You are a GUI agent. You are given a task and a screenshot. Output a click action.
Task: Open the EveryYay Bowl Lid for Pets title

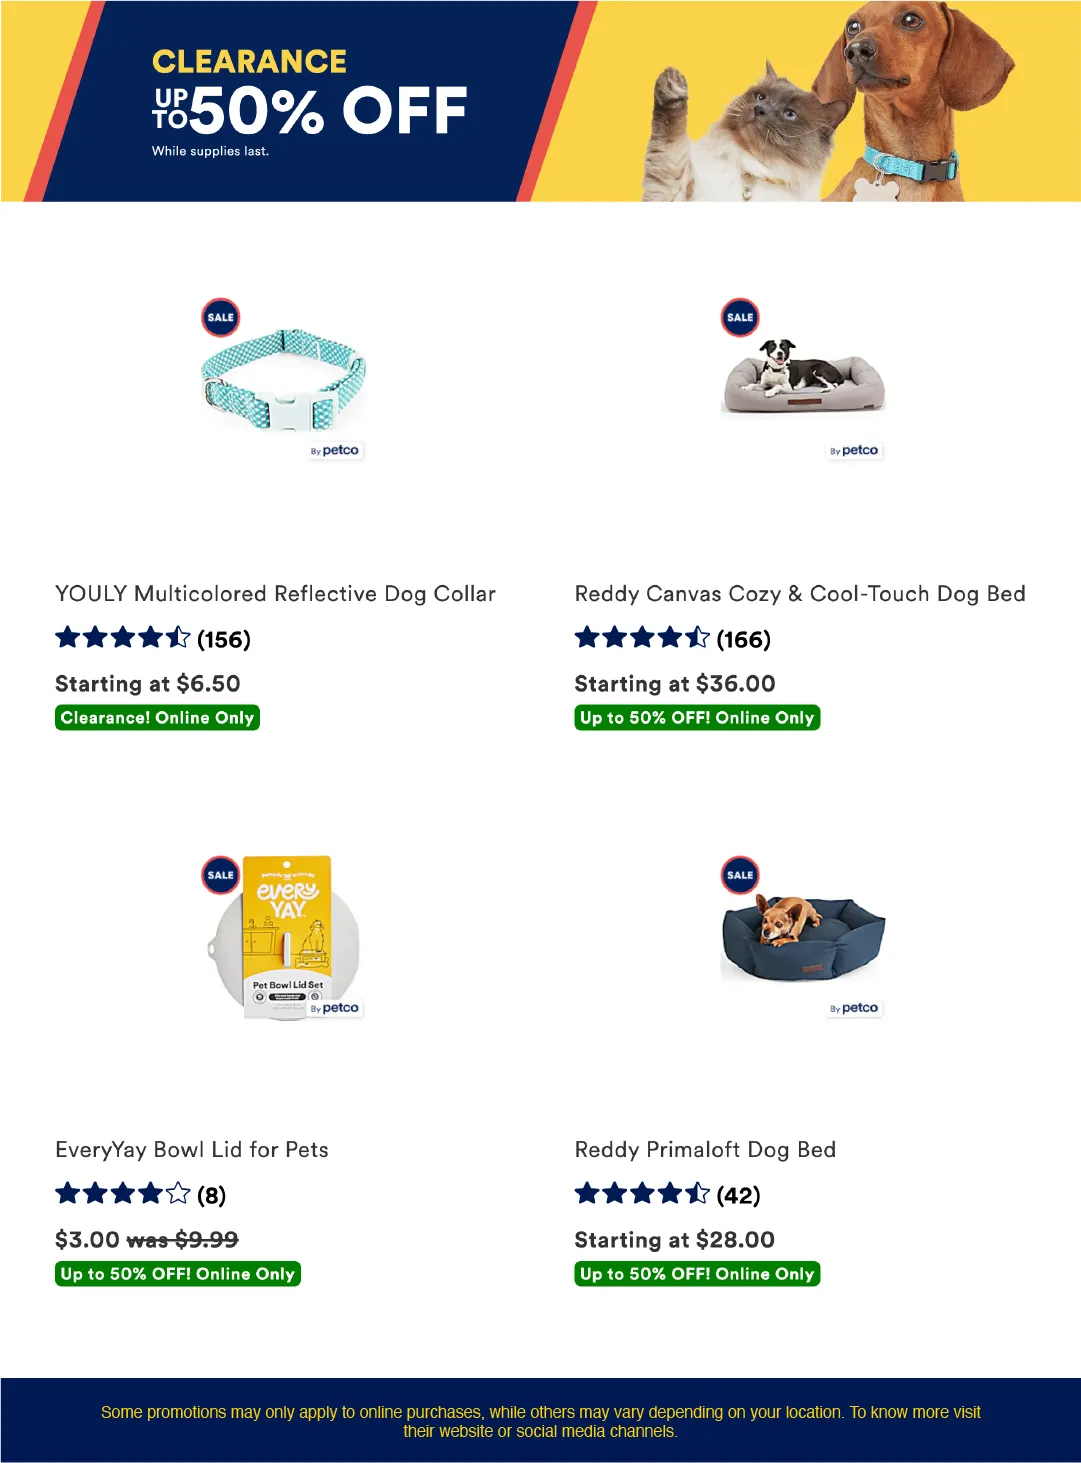click(192, 1150)
